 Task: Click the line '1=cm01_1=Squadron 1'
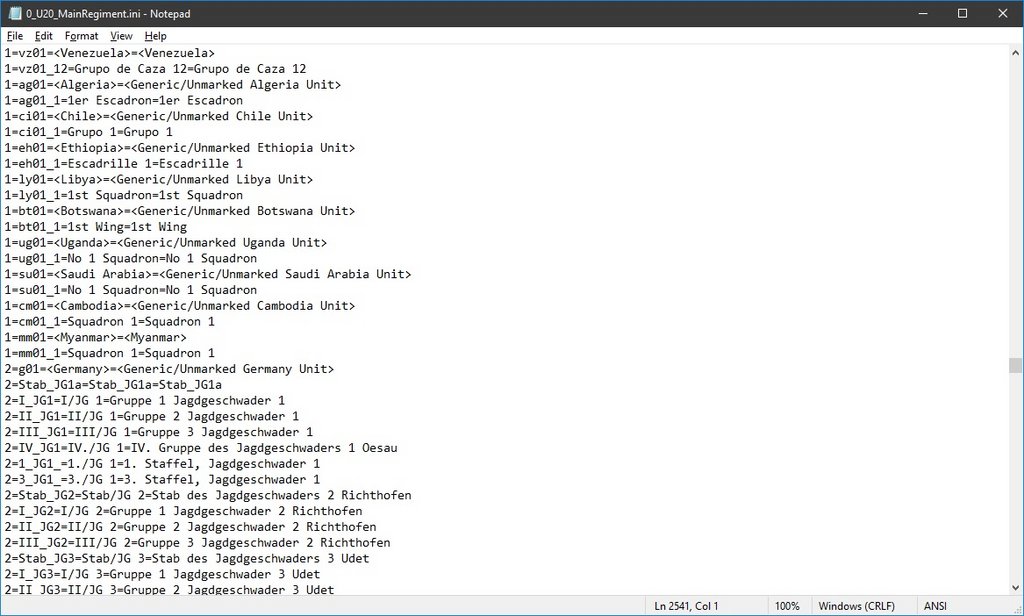point(110,321)
